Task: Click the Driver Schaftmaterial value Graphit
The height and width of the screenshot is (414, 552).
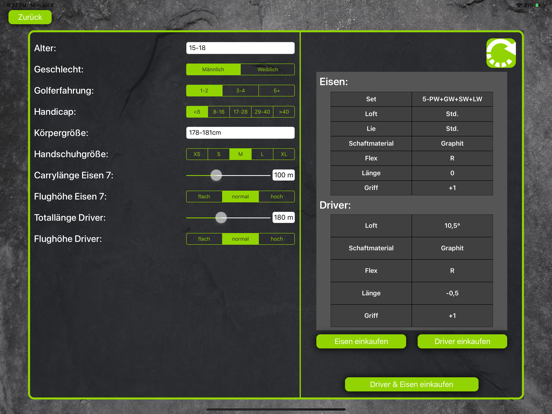Action: [x=452, y=248]
